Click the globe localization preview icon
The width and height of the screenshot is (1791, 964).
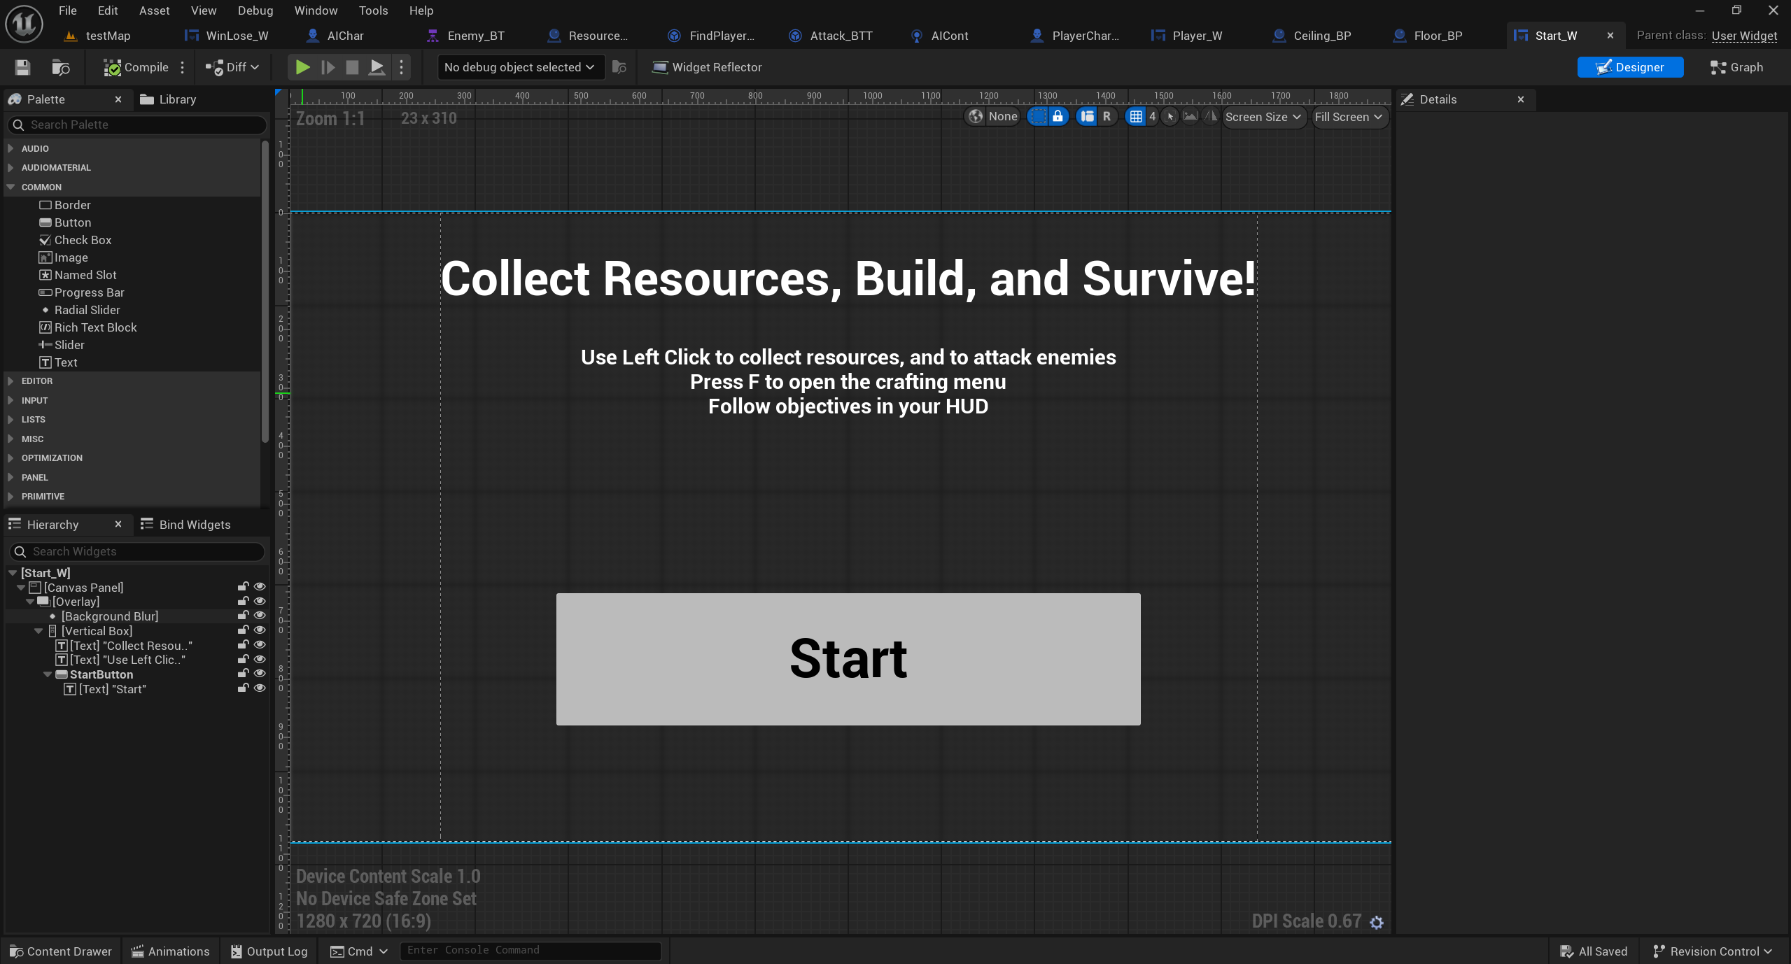[976, 117]
